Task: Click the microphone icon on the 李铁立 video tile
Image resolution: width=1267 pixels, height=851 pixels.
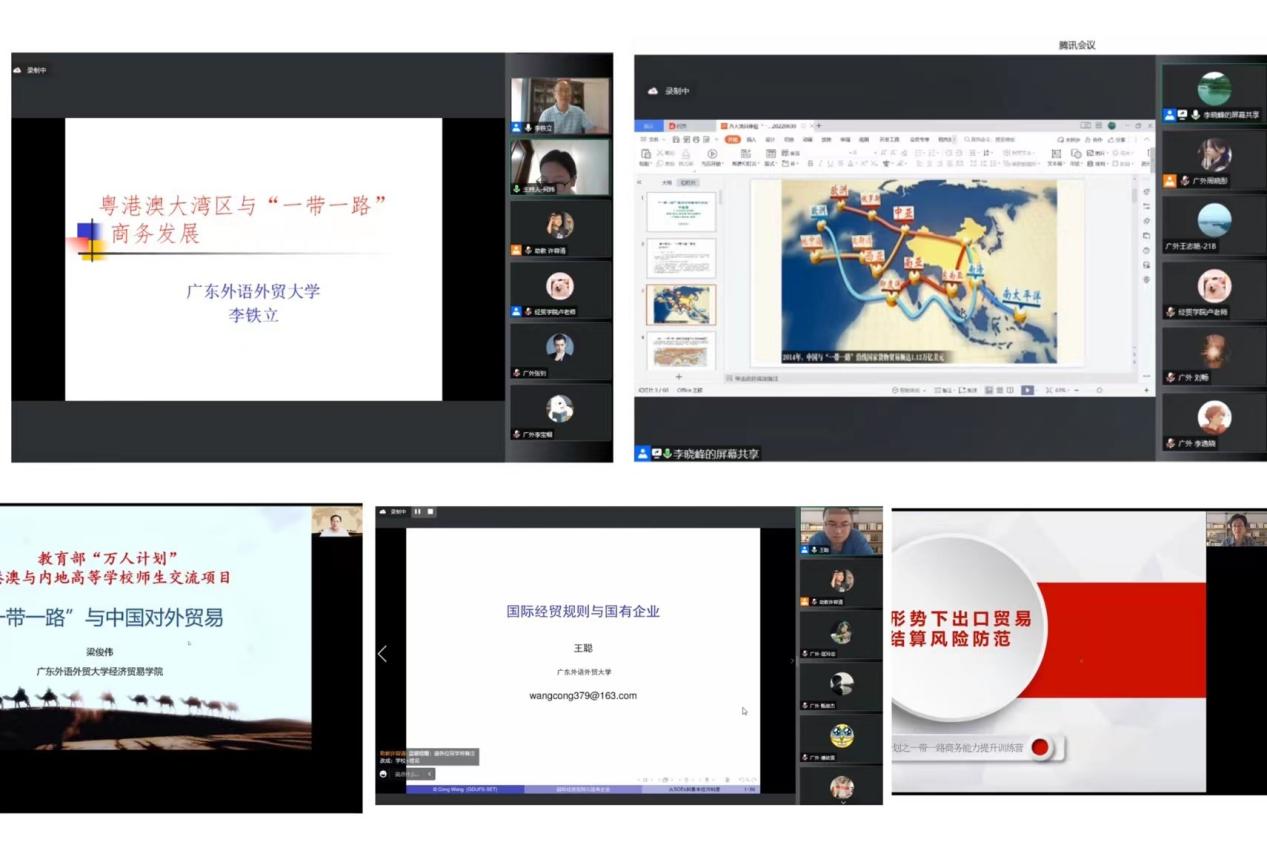Action: point(527,128)
